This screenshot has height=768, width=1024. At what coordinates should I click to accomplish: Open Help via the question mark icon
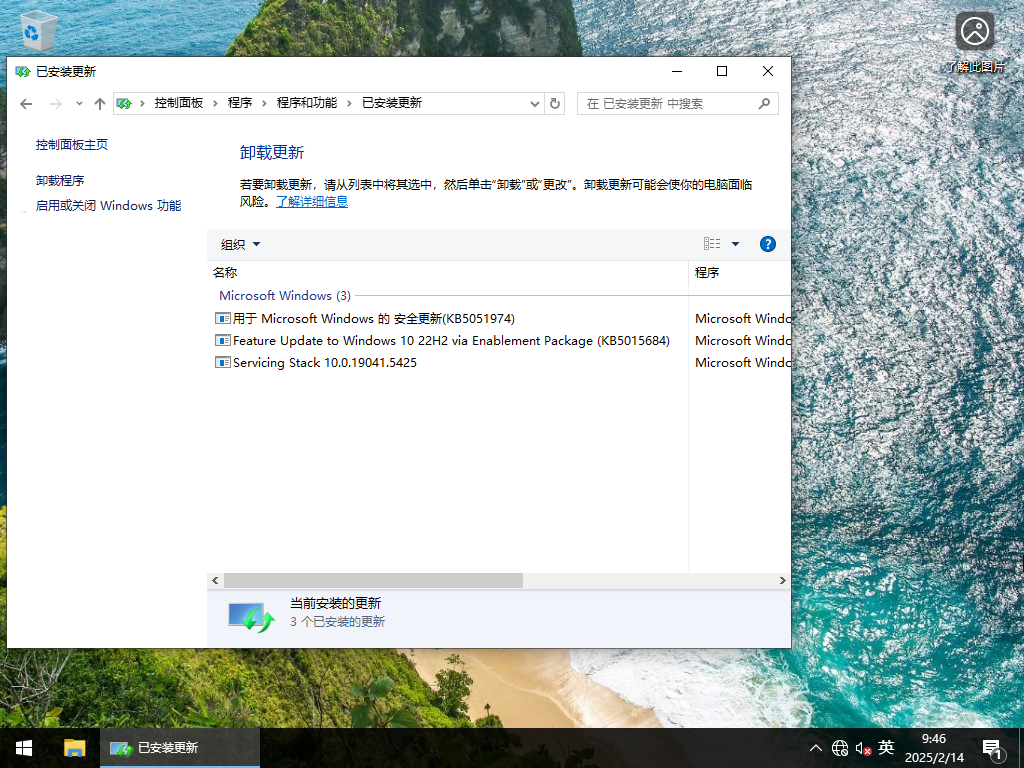tap(767, 243)
